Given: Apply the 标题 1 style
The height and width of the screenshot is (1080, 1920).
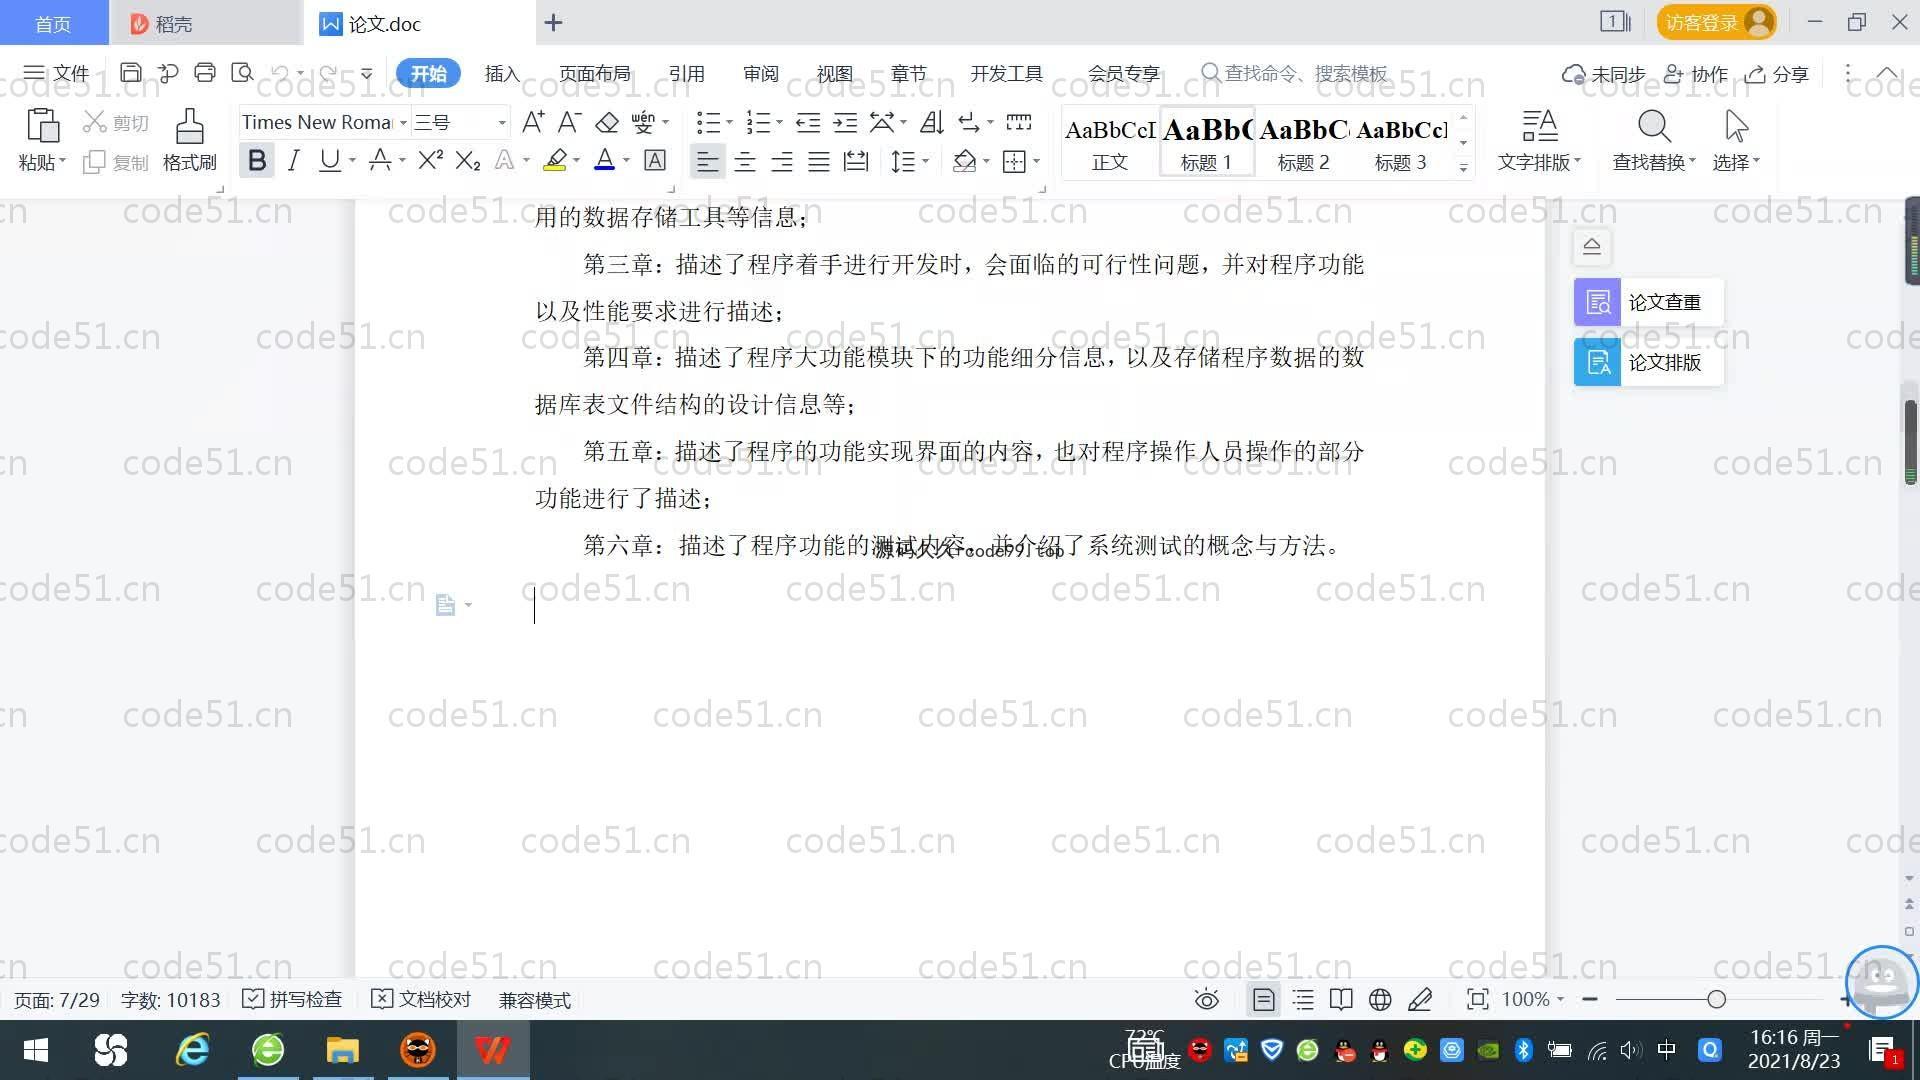Looking at the screenshot, I should tap(1207, 143).
